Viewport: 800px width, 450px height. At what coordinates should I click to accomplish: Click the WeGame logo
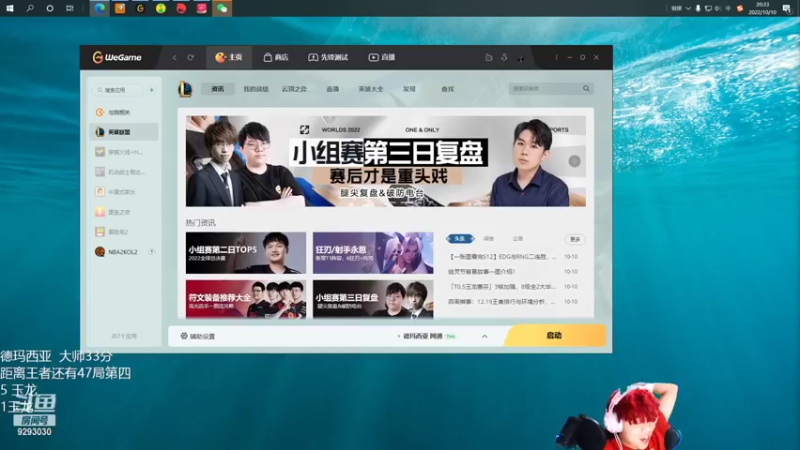point(117,57)
